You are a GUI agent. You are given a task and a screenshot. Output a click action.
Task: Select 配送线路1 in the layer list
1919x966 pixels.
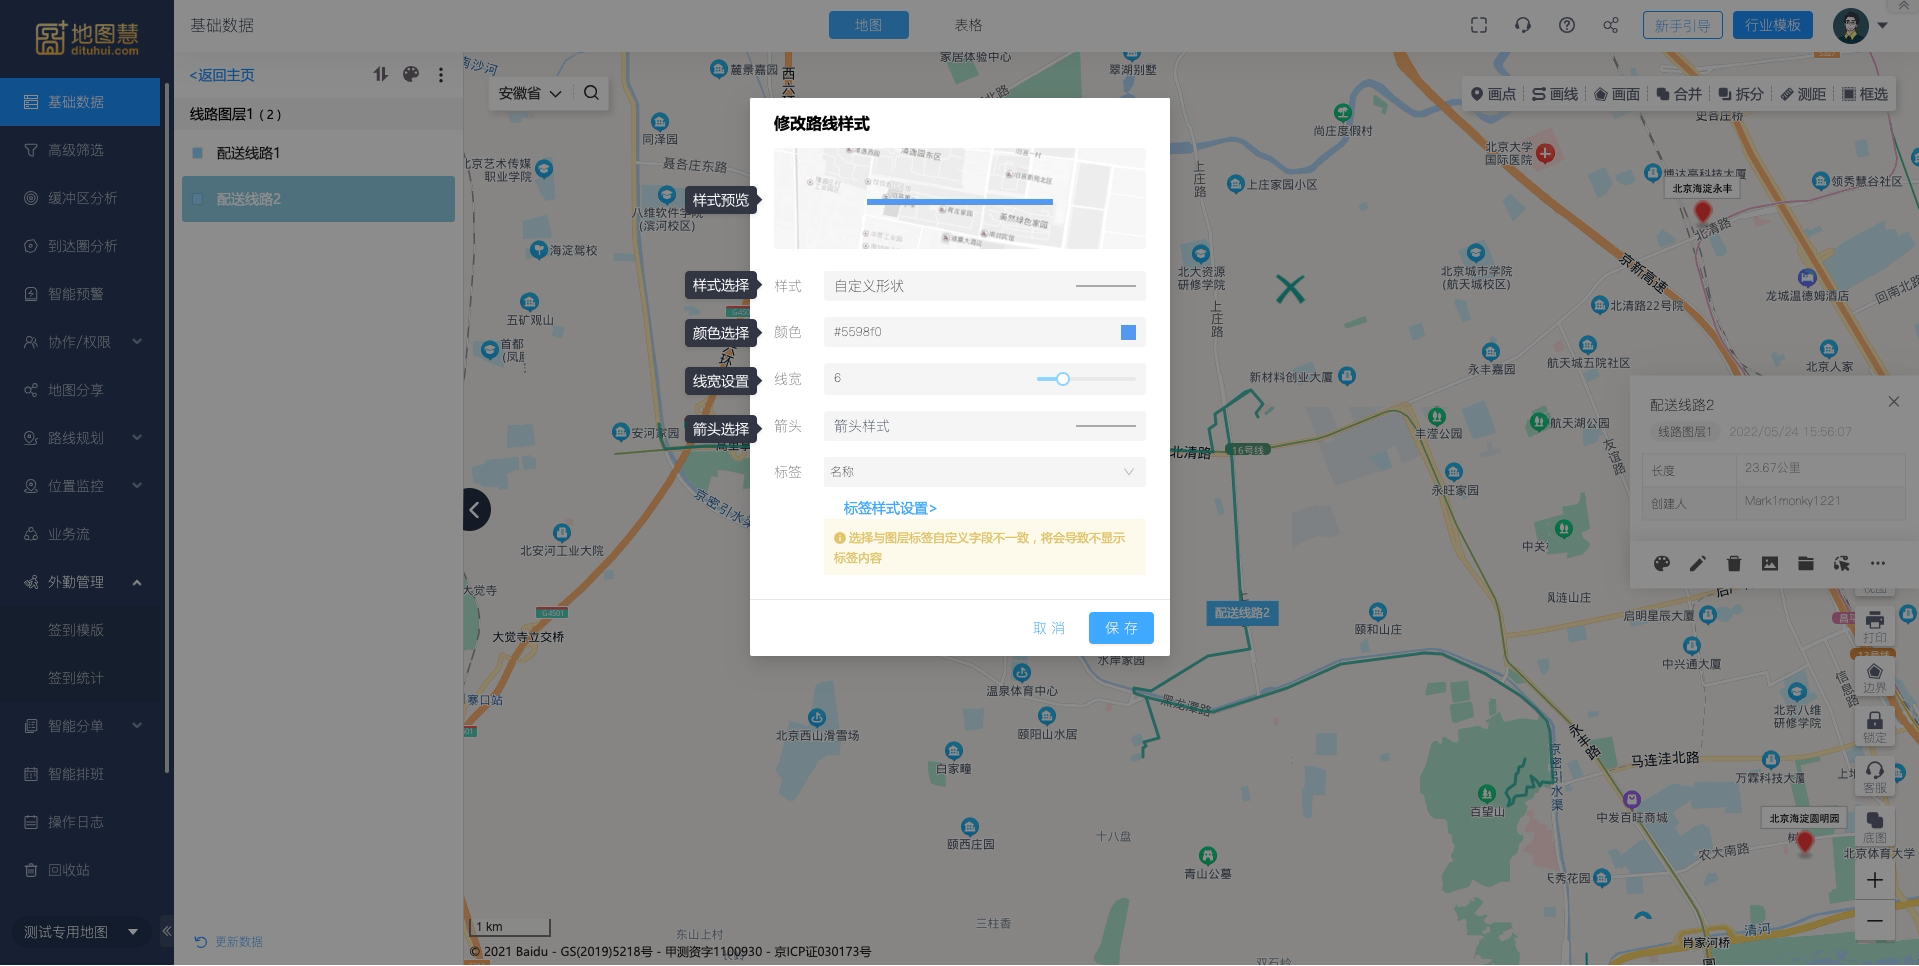click(248, 153)
